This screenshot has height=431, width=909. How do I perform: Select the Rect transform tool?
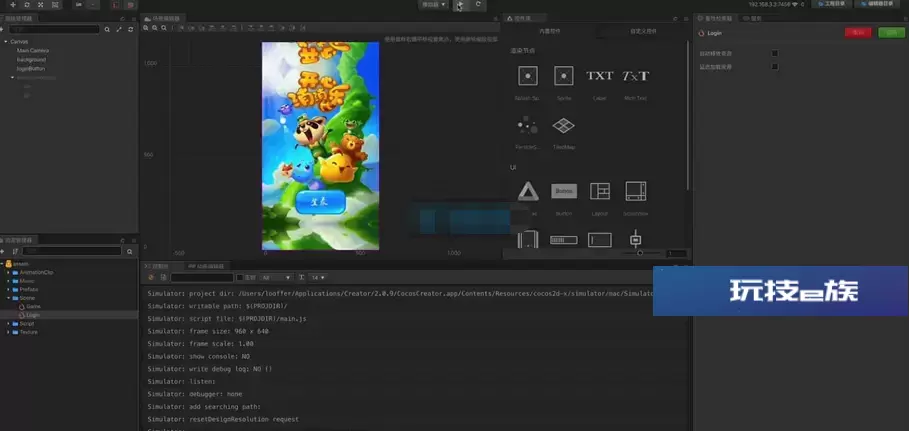point(55,5)
